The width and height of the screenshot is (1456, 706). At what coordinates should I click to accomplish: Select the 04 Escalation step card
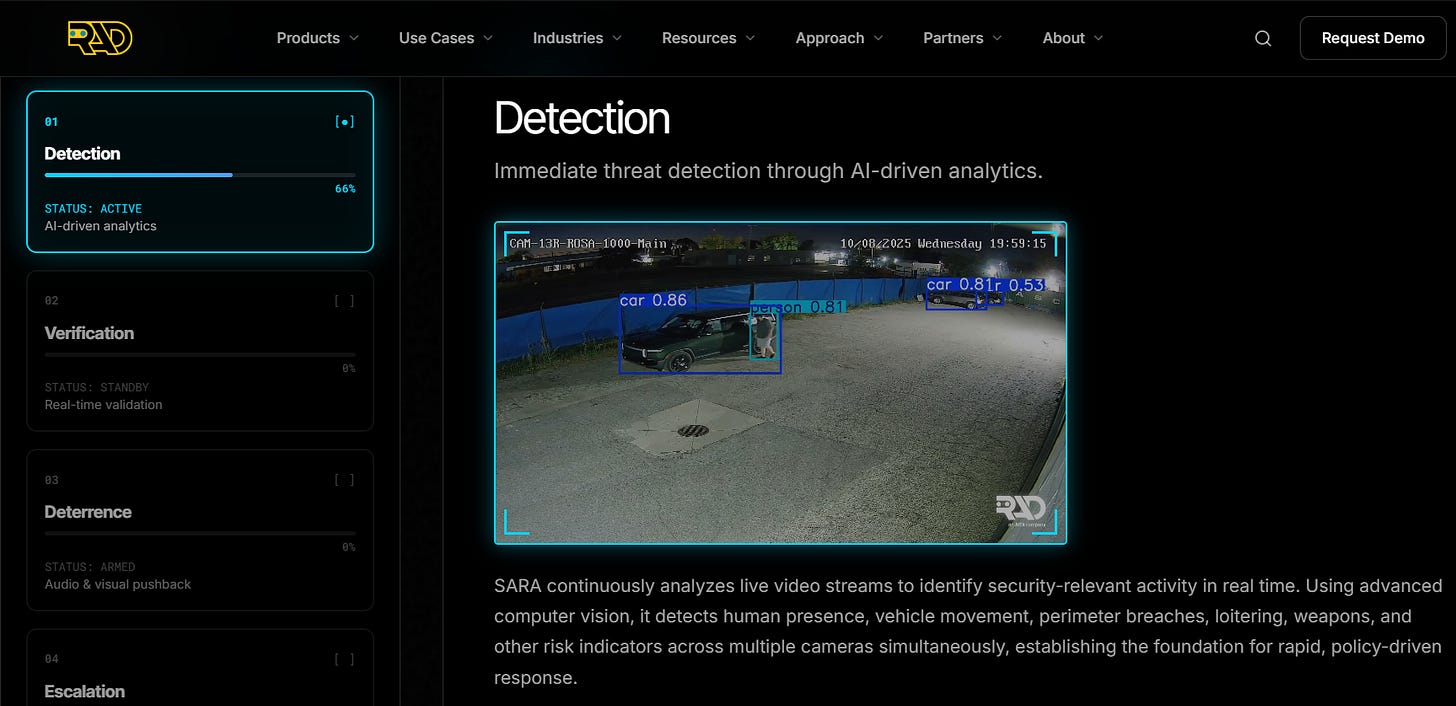pyautogui.click(x=200, y=668)
